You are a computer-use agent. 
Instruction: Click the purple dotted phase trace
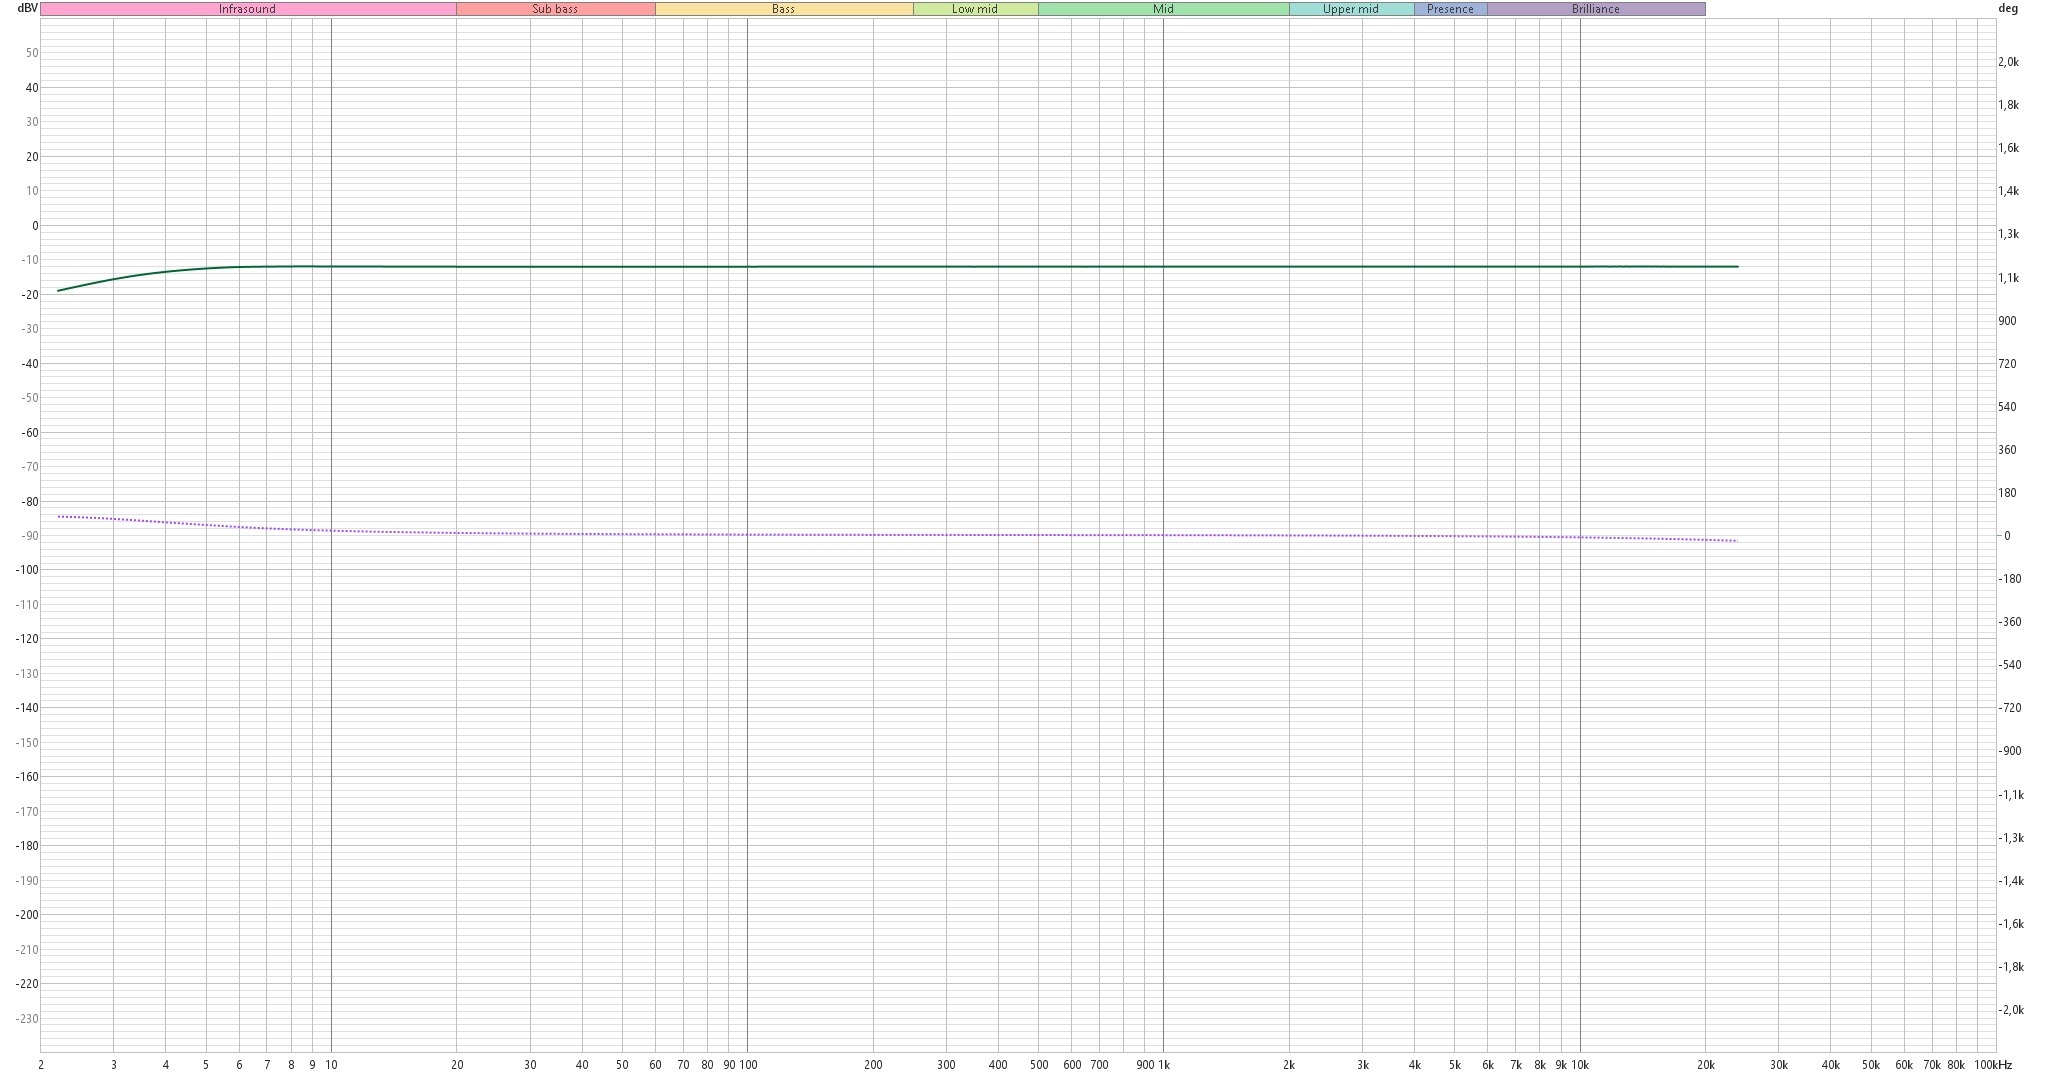point(900,535)
